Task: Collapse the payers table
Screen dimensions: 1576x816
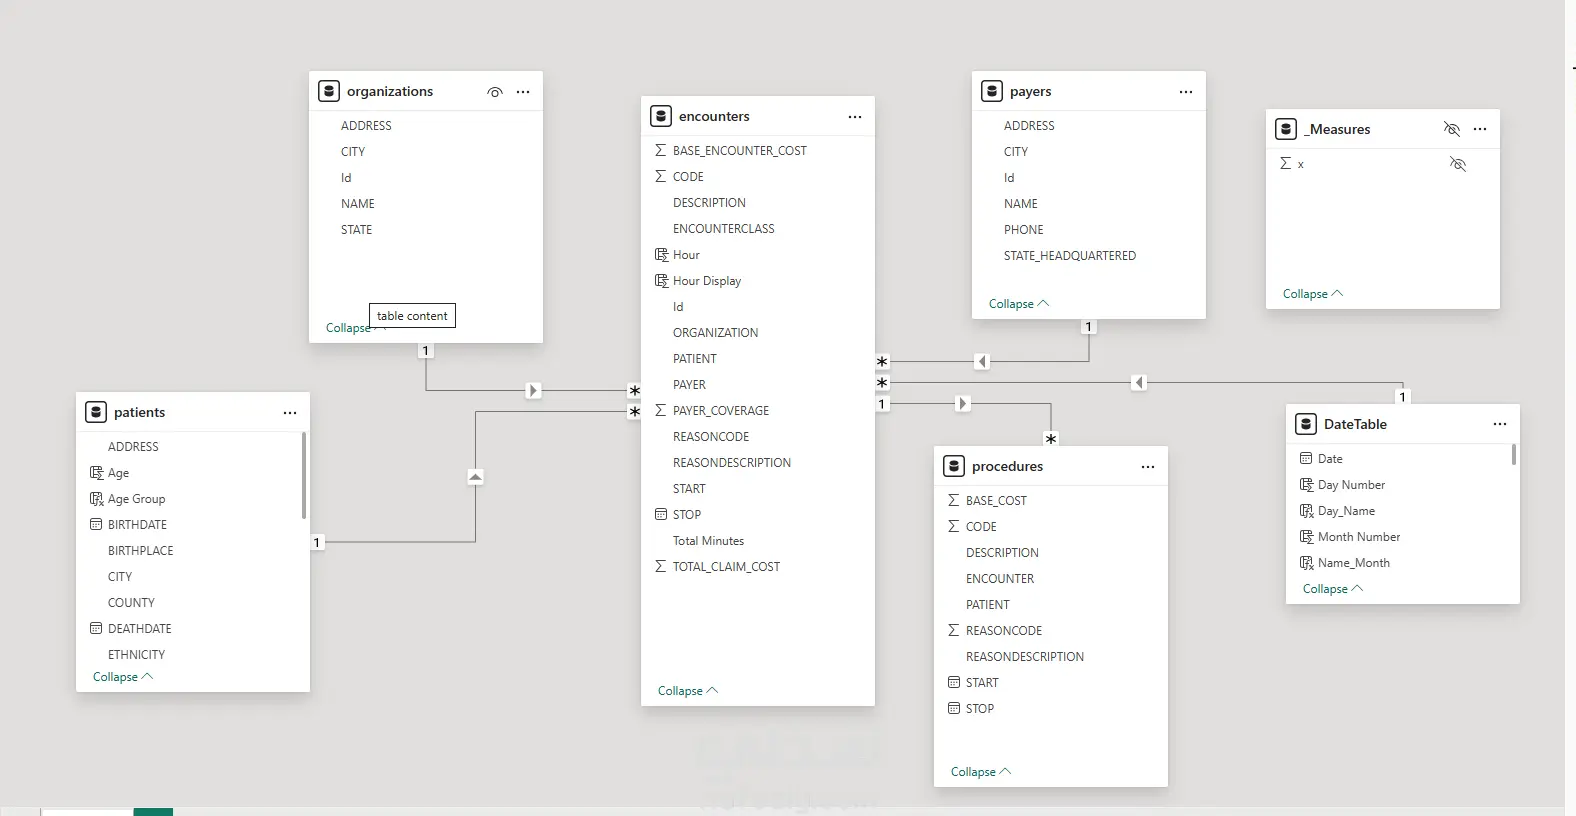Action: 1019,304
